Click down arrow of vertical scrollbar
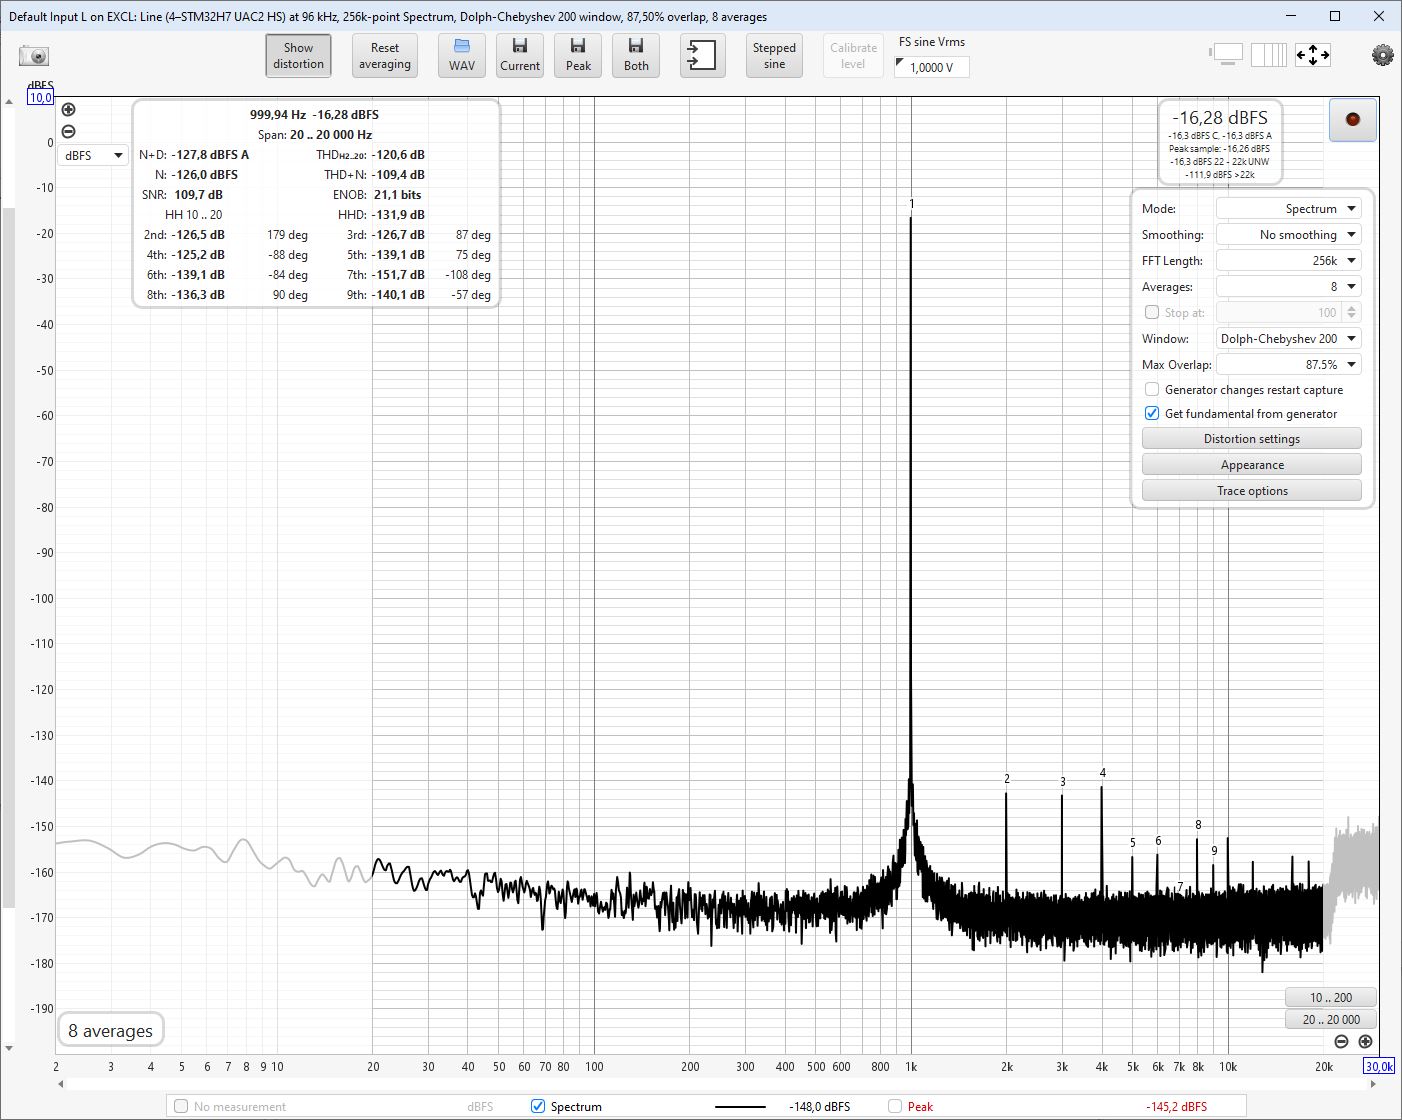 [x=9, y=1049]
